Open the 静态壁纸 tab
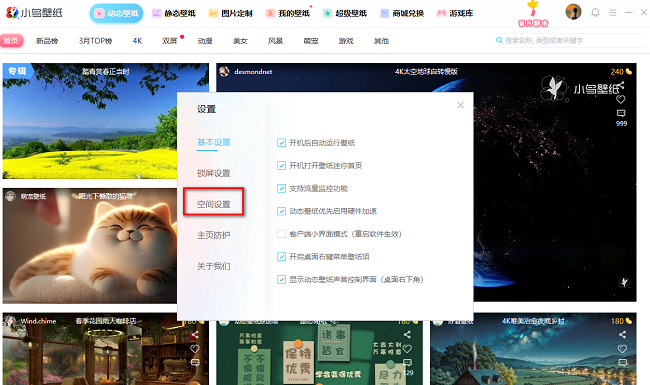The height and width of the screenshot is (385, 650). point(174,13)
